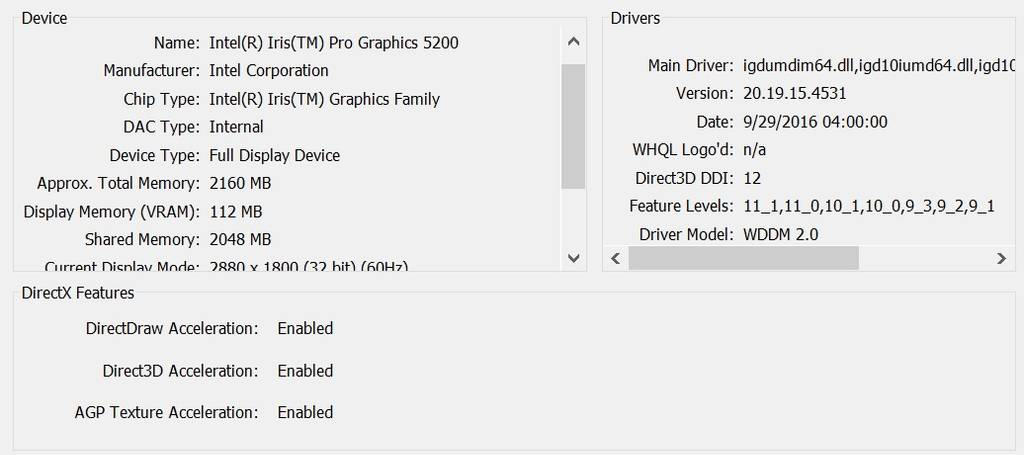The image size is (1024, 455).
Task: Click the Manufacturer value Intel Corporation
Action: [x=268, y=71]
